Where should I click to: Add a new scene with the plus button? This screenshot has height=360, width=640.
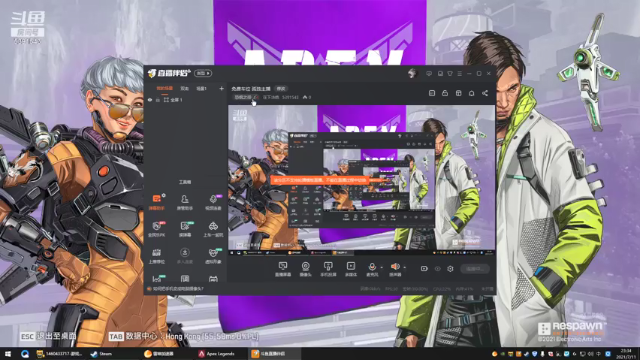pos(221,89)
